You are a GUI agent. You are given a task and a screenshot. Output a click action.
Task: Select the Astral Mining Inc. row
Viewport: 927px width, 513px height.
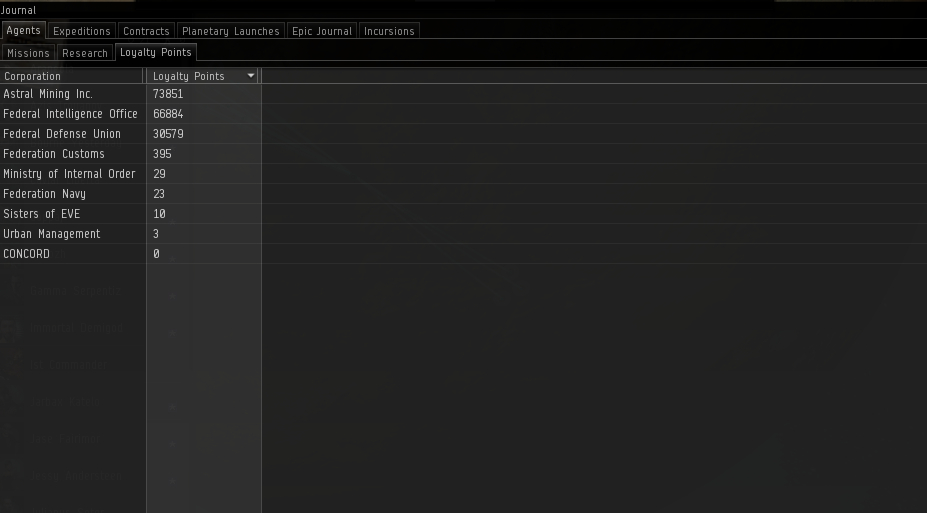click(464, 94)
